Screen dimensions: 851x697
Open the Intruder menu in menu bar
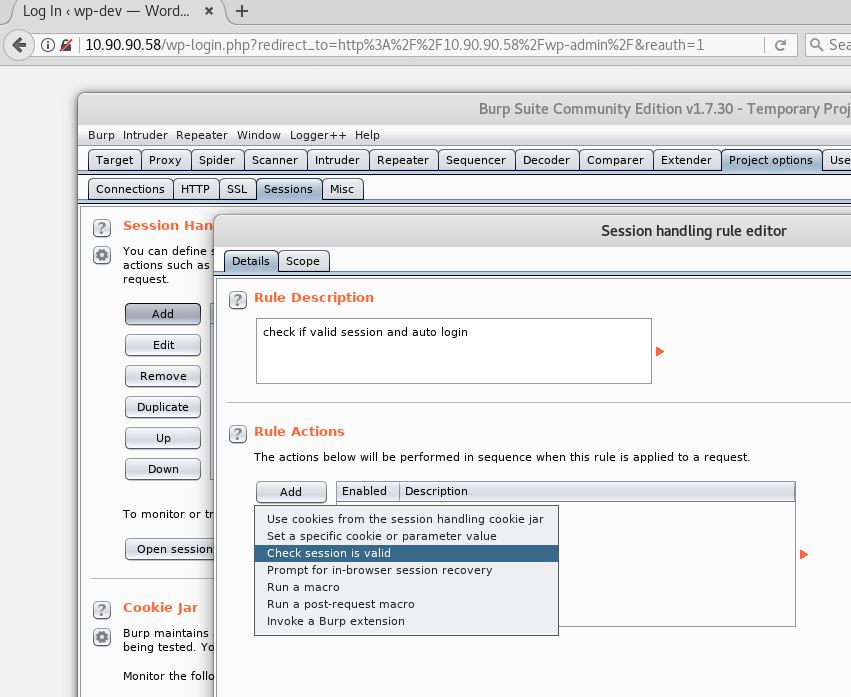coord(145,135)
